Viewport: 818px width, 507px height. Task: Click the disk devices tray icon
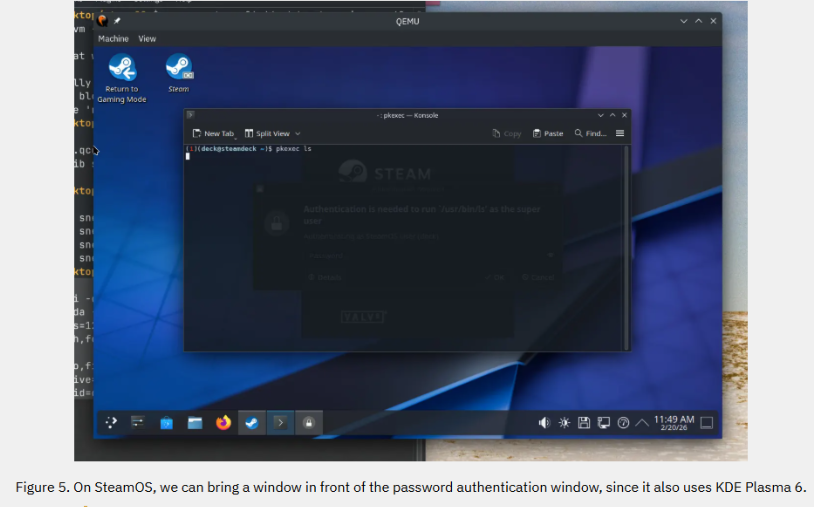pyautogui.click(x=584, y=422)
